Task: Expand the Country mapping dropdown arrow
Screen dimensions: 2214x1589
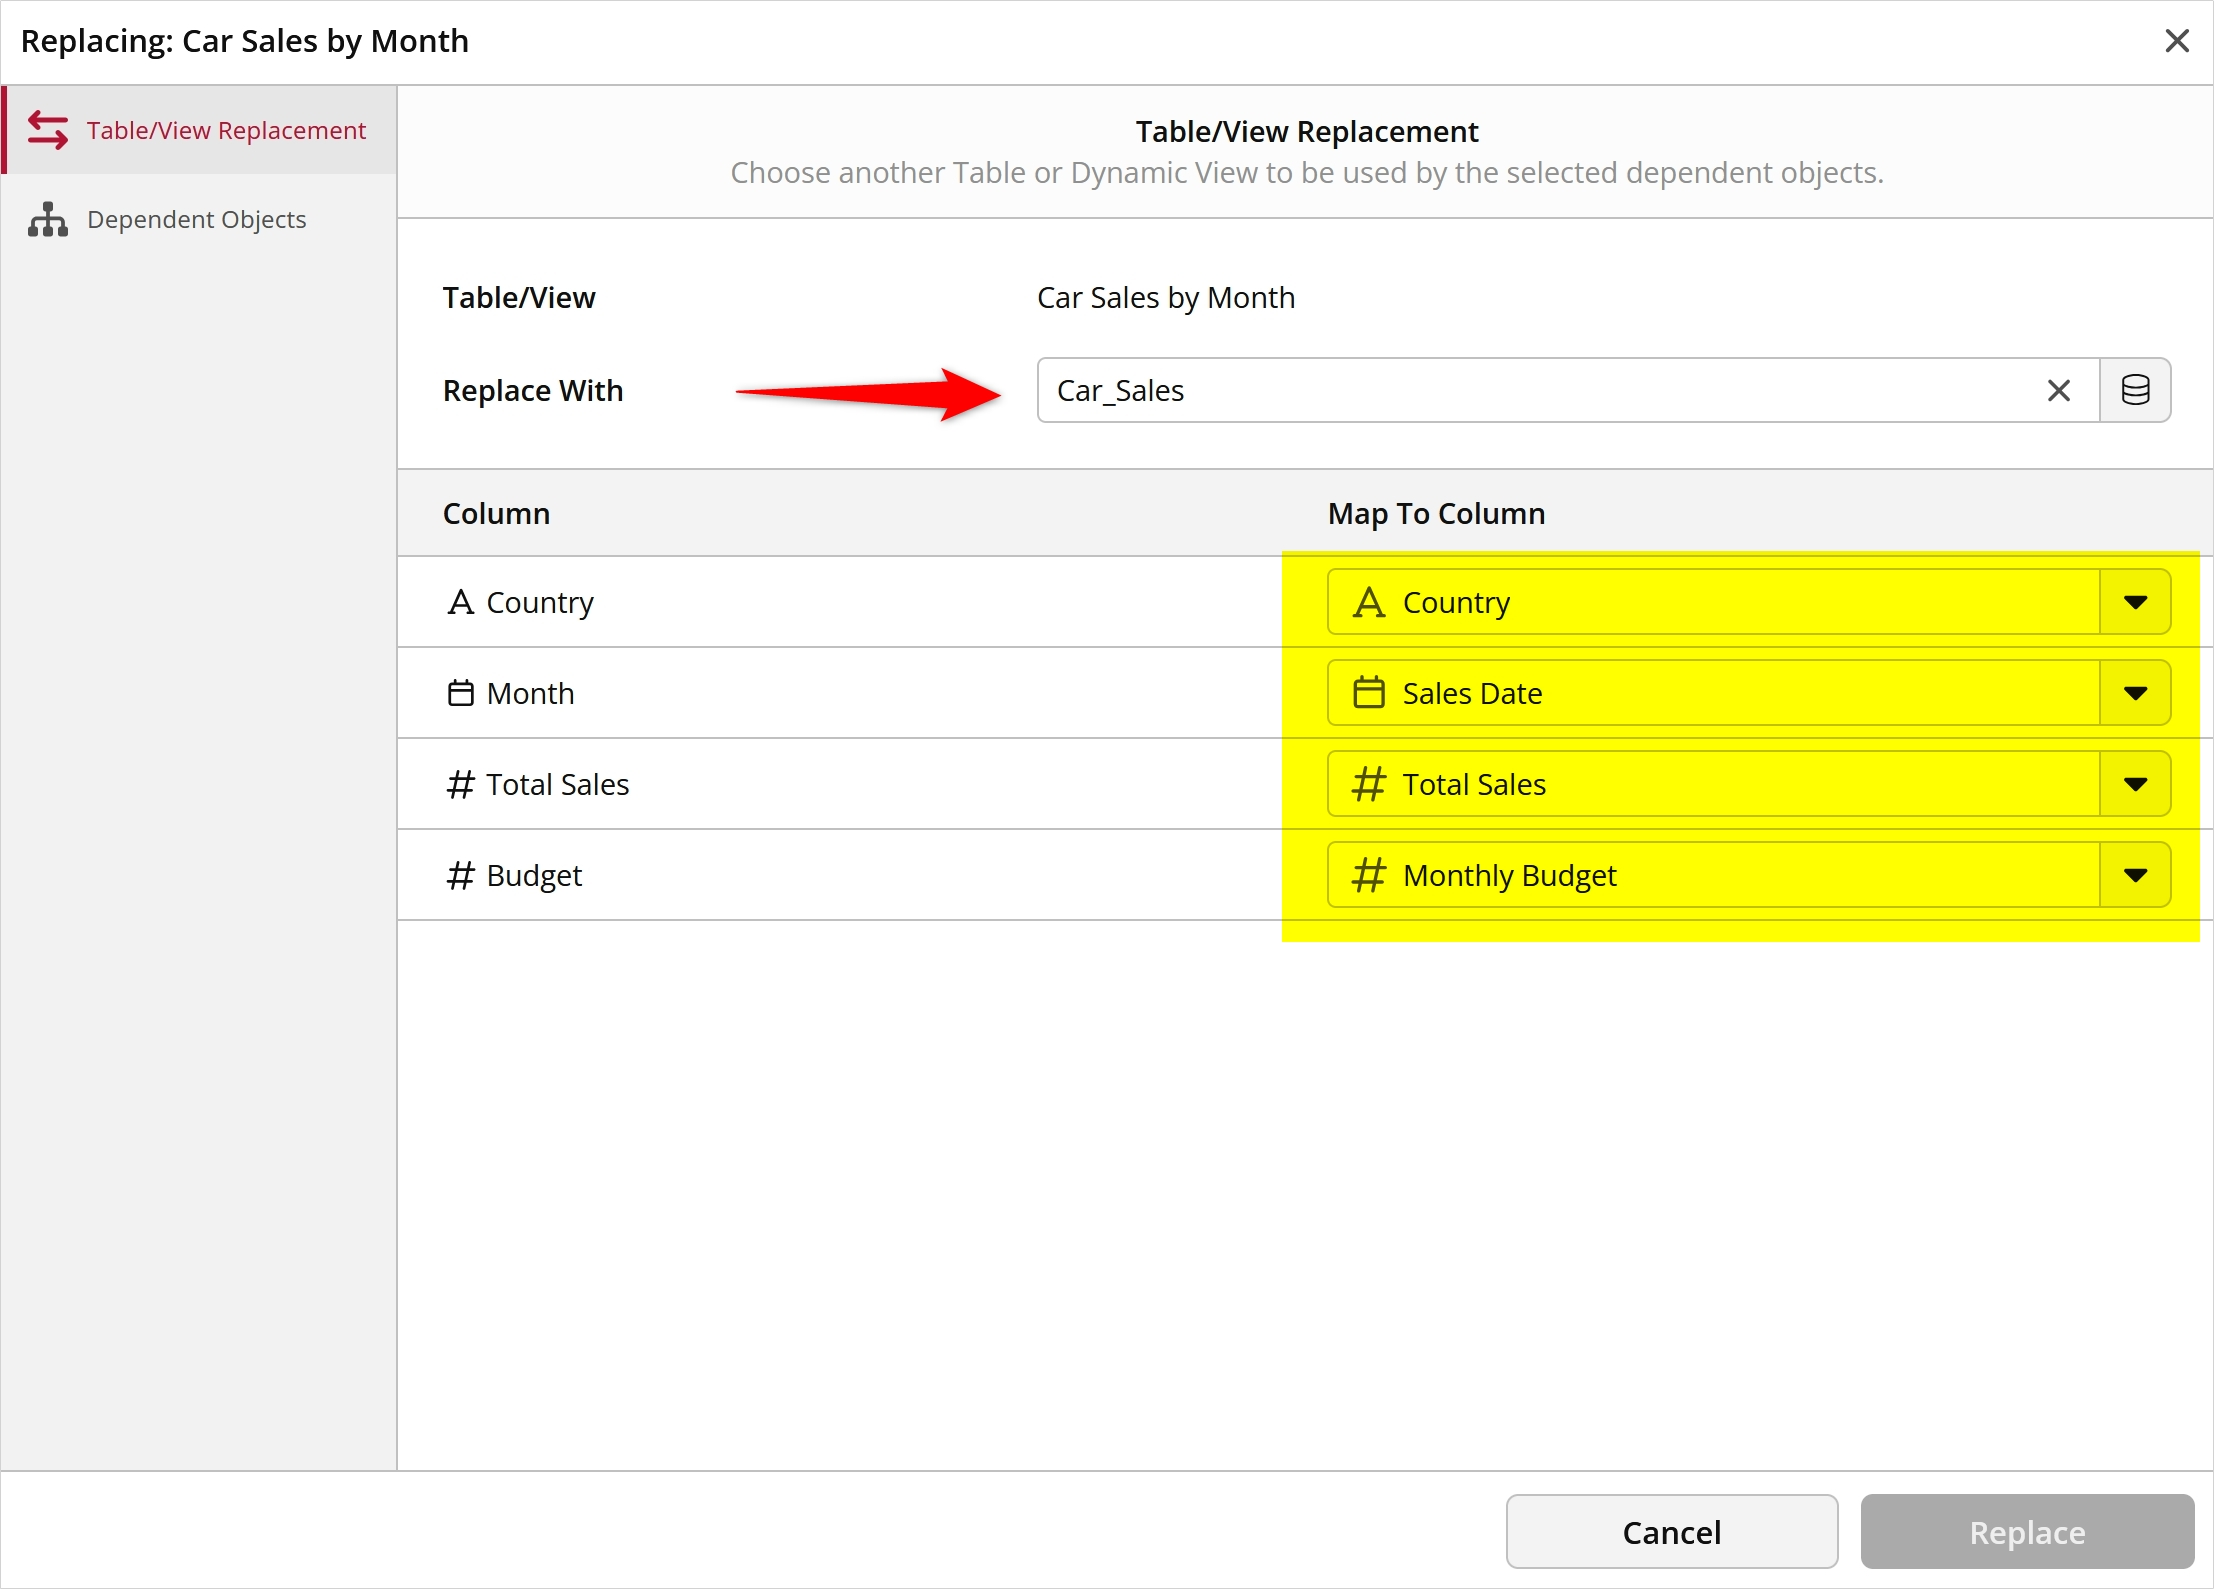Action: pyautogui.click(x=2135, y=602)
